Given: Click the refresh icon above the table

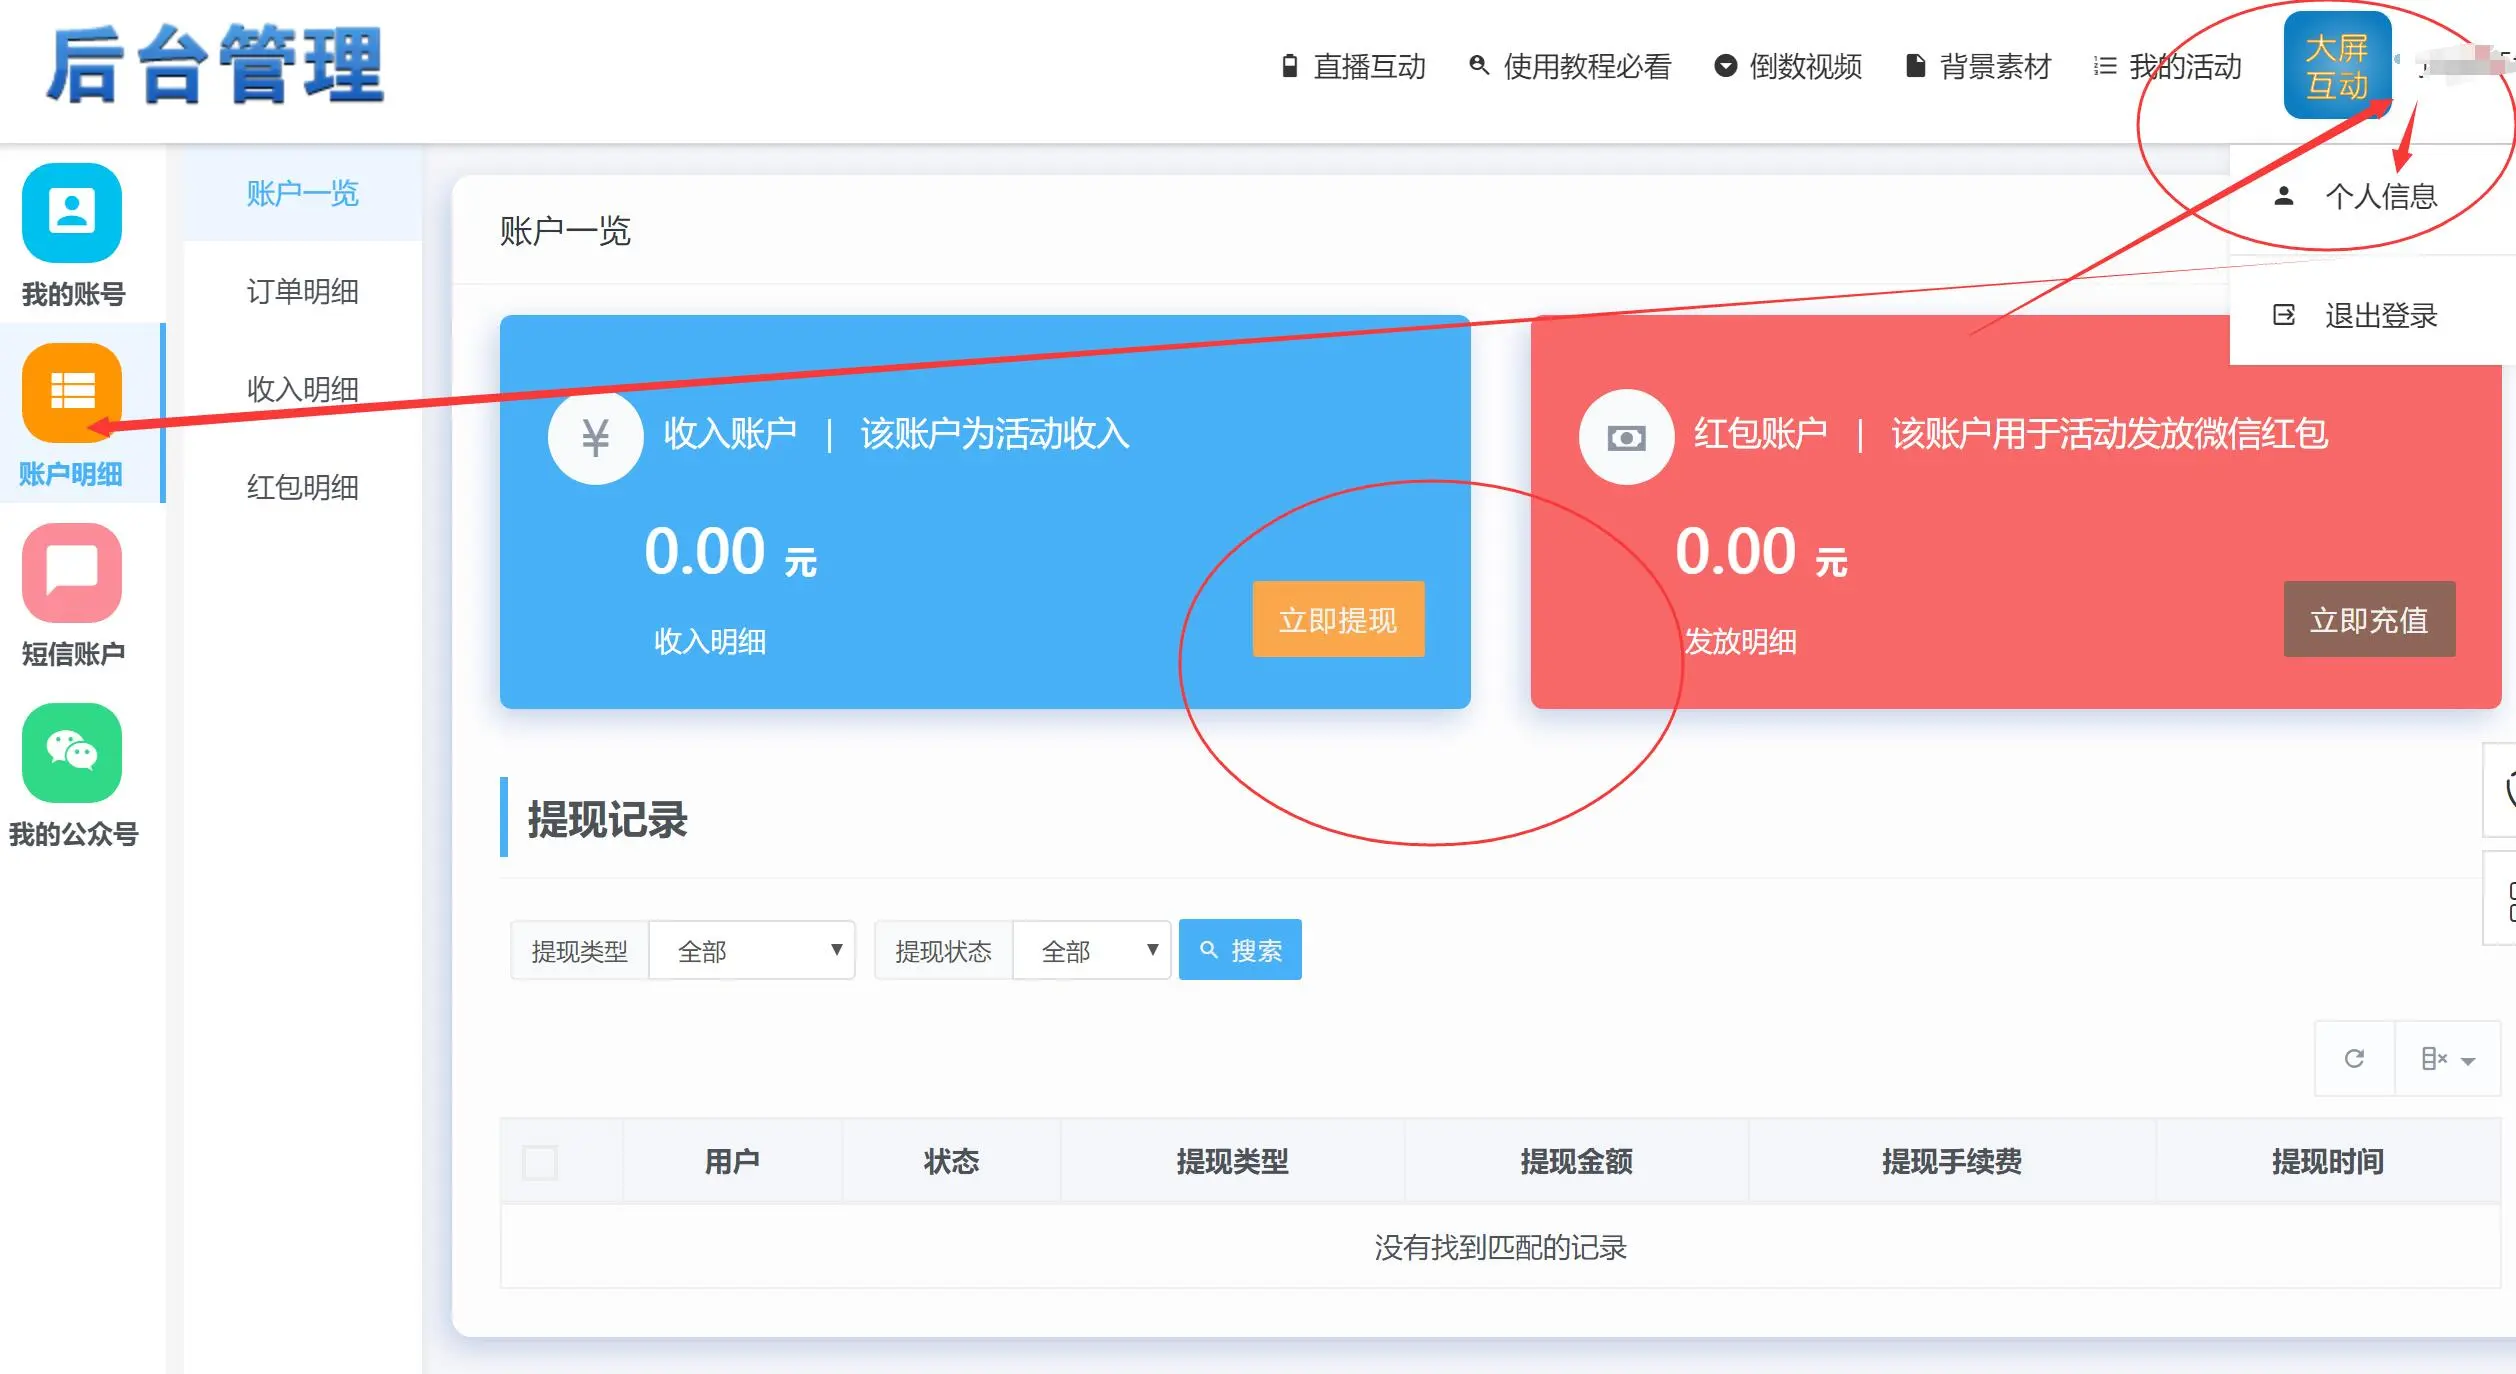Looking at the screenshot, I should 2354,1059.
